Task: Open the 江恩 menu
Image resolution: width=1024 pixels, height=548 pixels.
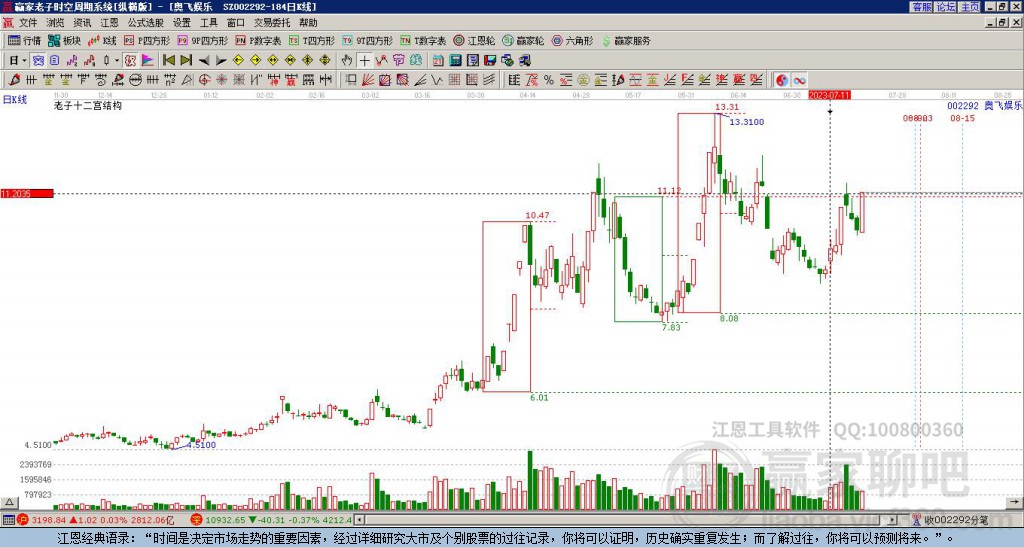Action: [109, 23]
